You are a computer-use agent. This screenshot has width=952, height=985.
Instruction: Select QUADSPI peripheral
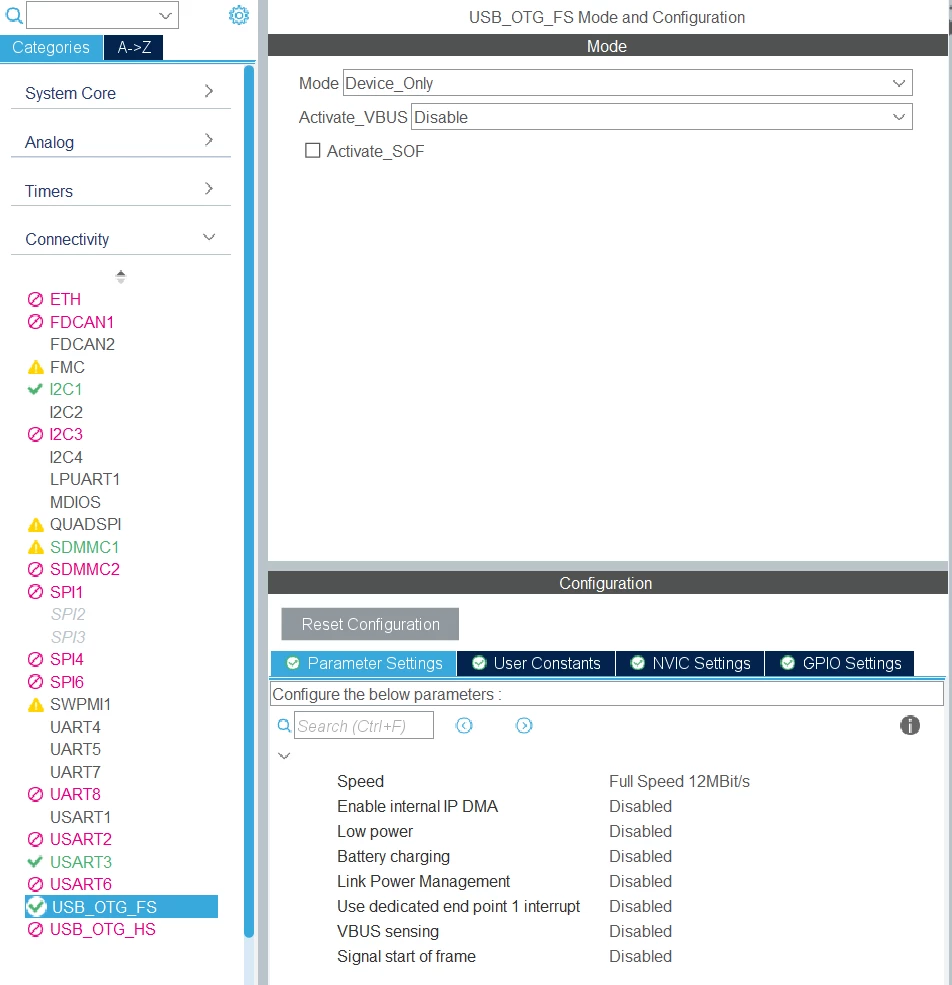pos(85,524)
